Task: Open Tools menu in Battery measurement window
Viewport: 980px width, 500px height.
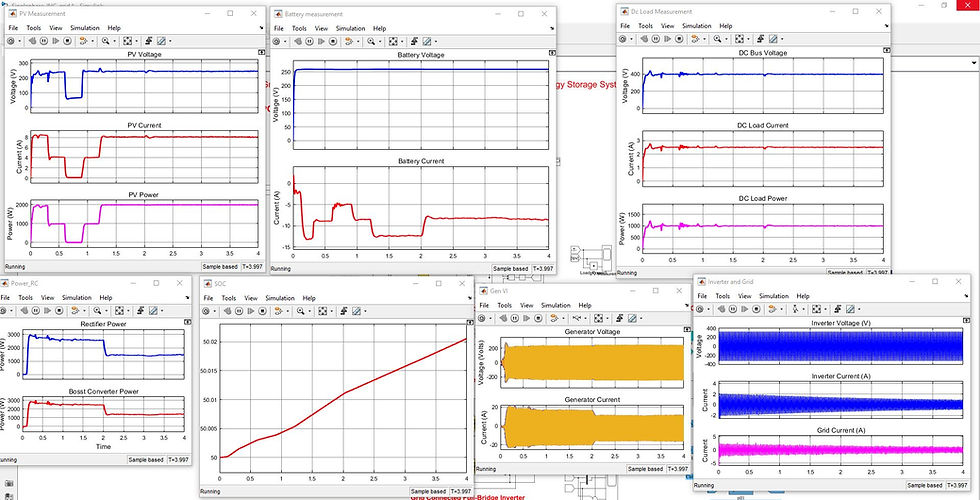Action: 299,29
